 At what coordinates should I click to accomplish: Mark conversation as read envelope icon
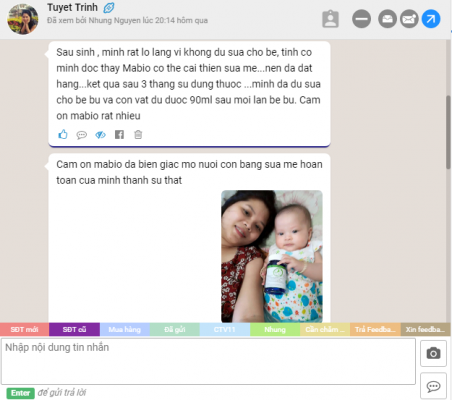(387, 19)
